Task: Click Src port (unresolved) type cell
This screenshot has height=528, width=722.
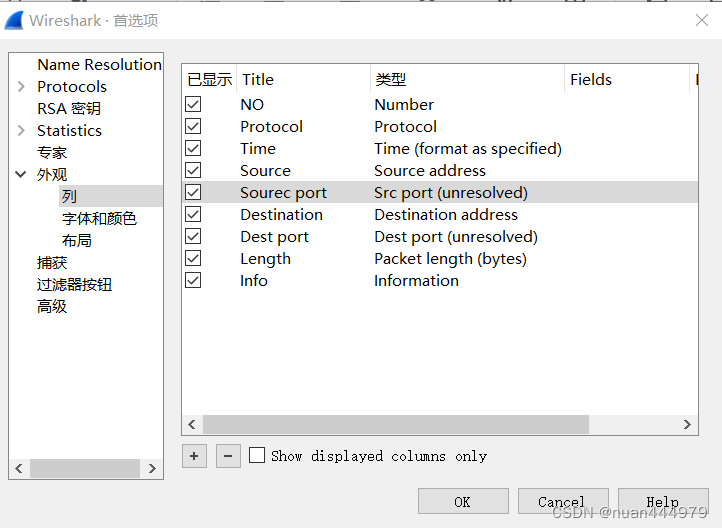Action: pyautogui.click(x=451, y=192)
